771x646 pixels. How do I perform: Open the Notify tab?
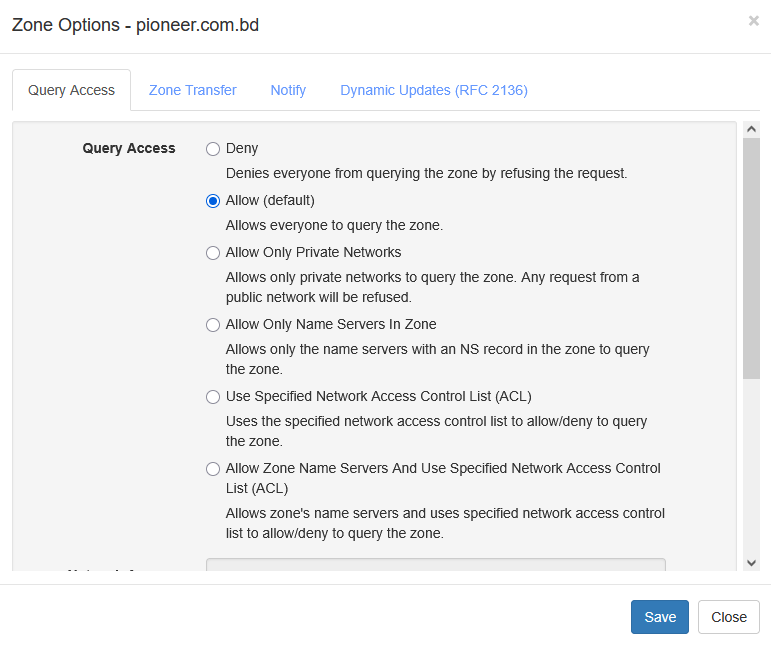pyautogui.click(x=288, y=90)
